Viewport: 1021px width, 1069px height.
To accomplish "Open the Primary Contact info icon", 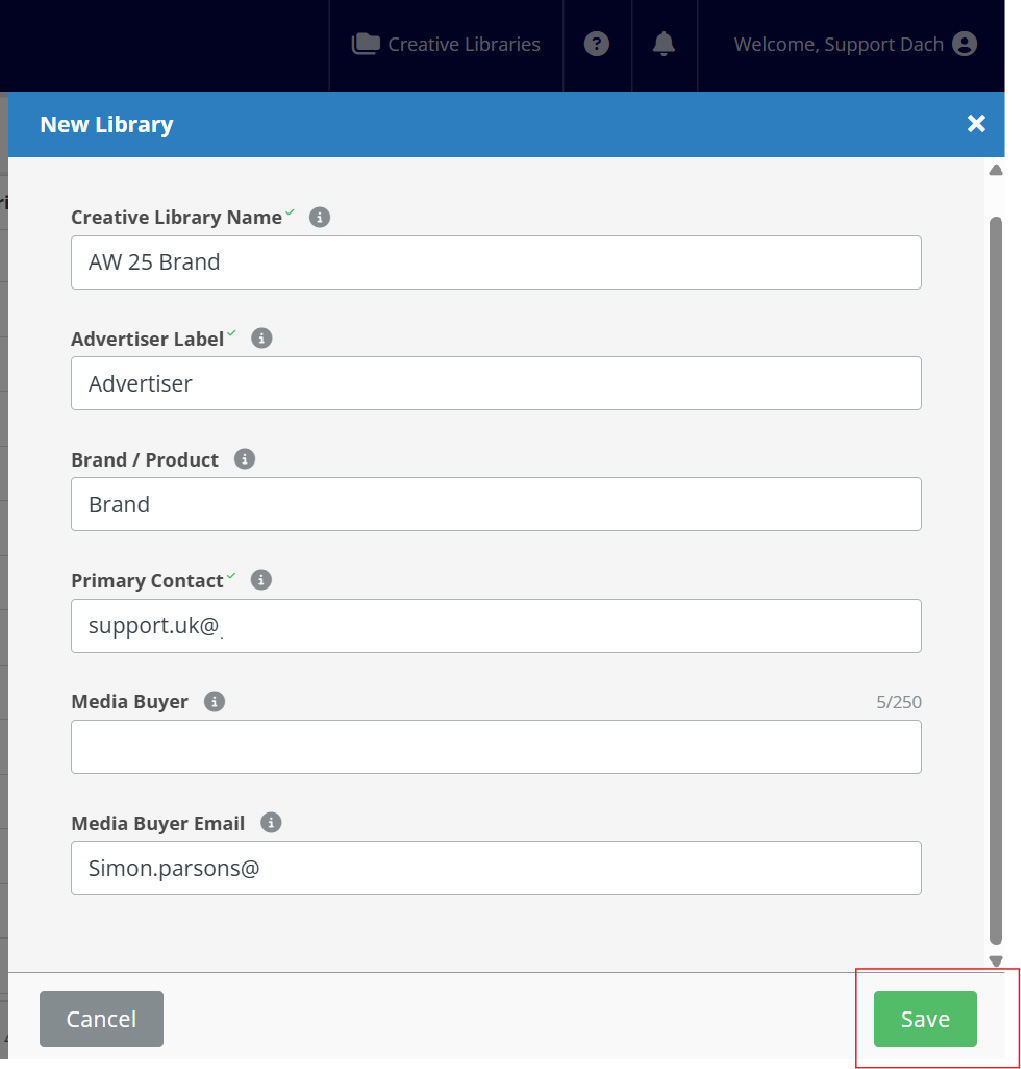I will click(261, 579).
